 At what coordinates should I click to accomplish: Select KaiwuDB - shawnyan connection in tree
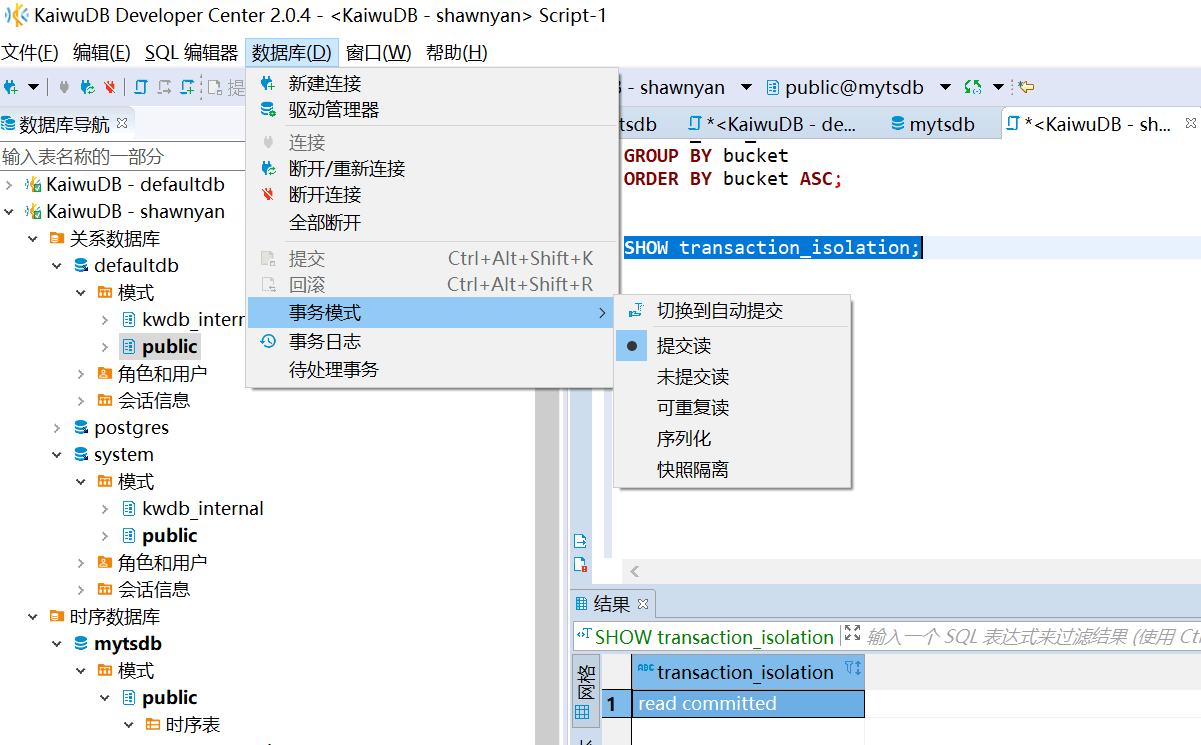click(135, 212)
